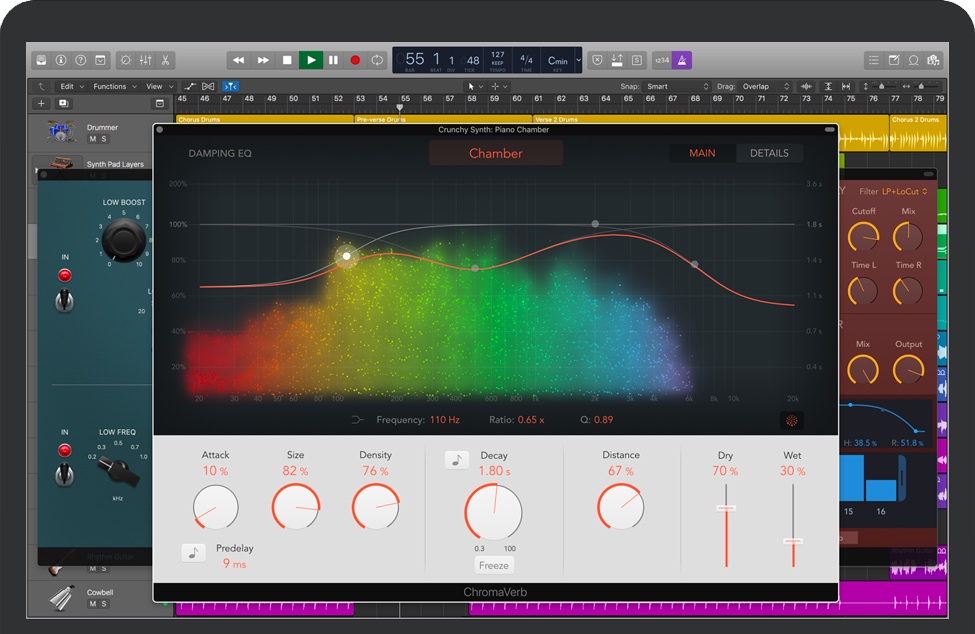
Task: Click the red Record button
Action: (x=355, y=60)
